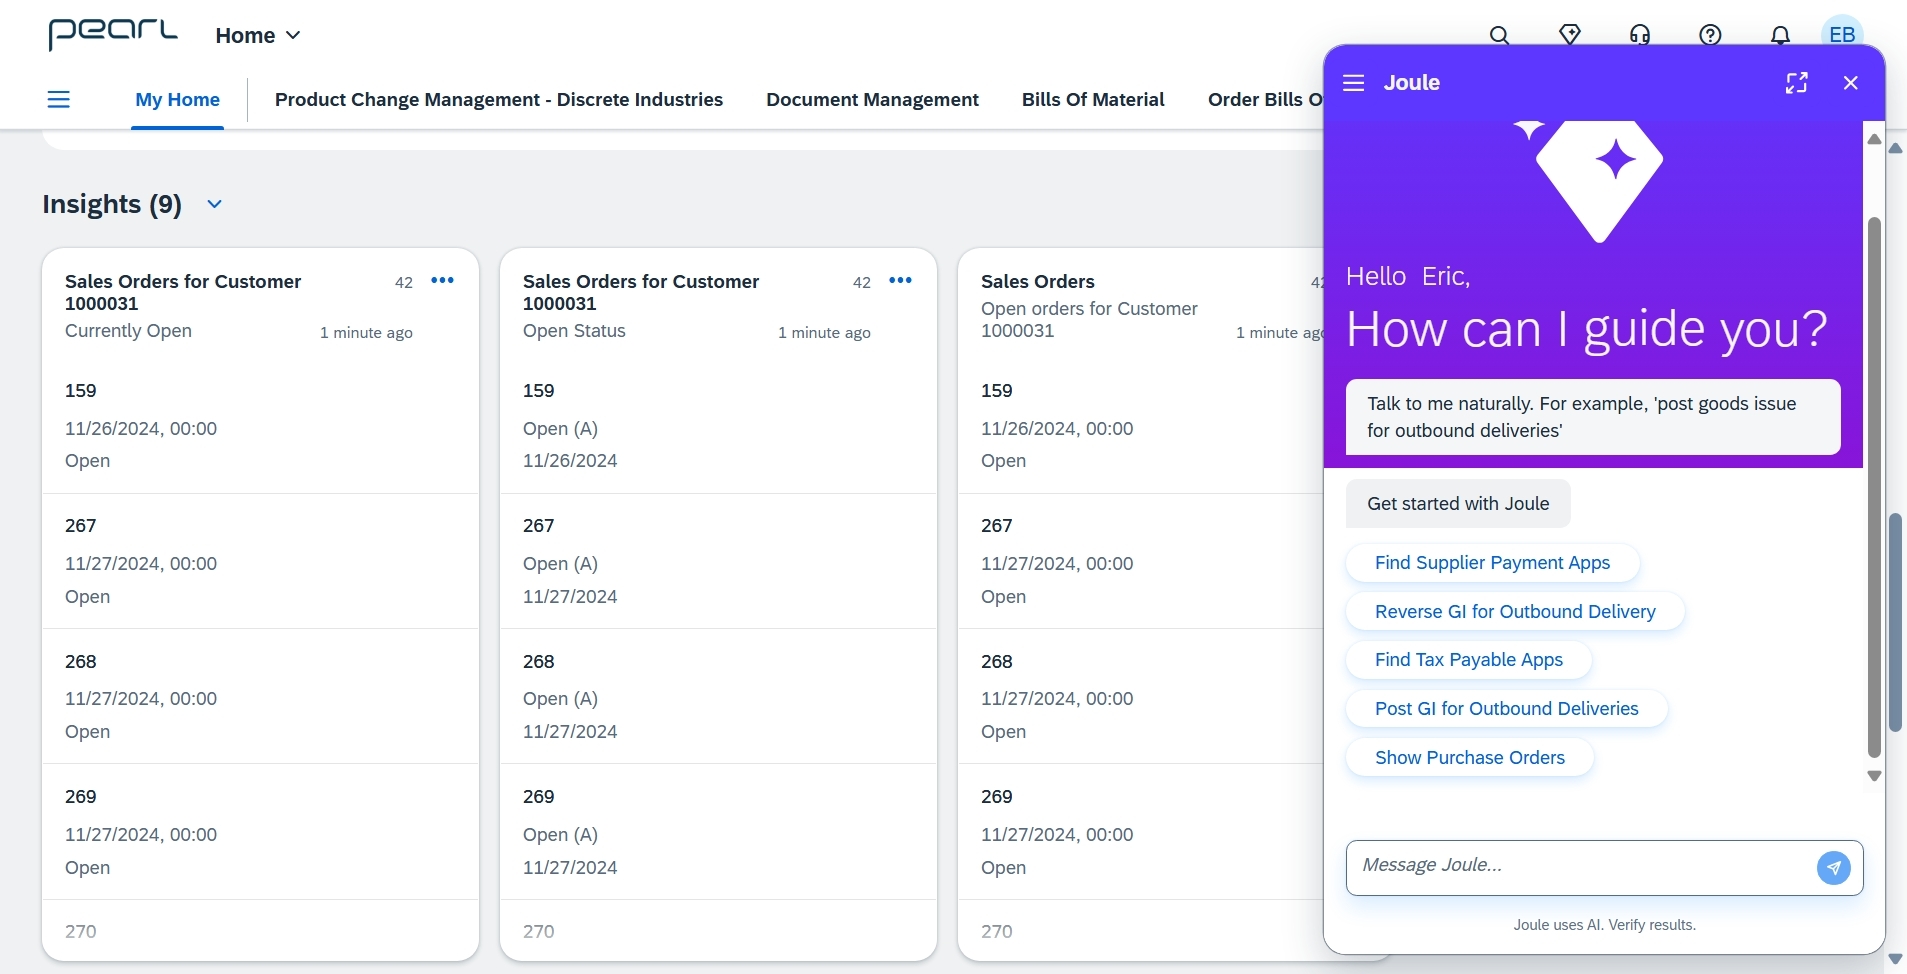The height and width of the screenshot is (974, 1907).
Task: Open the Document Management tab
Action: 872,99
